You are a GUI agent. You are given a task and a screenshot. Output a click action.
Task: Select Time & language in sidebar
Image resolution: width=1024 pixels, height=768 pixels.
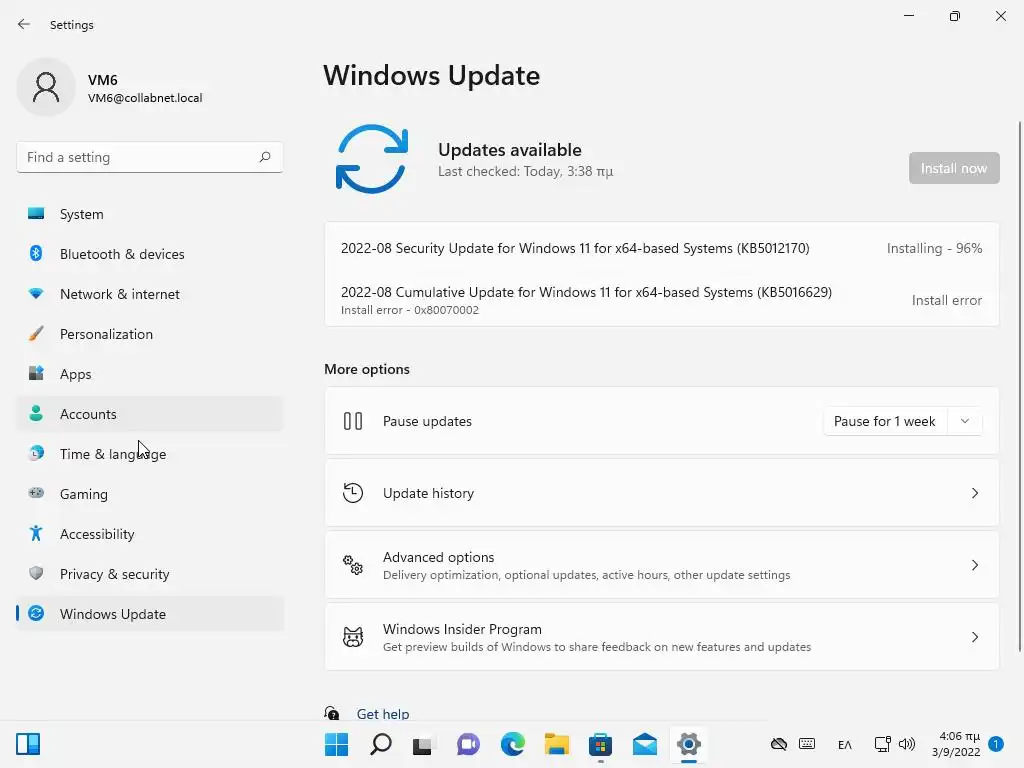tap(150, 453)
